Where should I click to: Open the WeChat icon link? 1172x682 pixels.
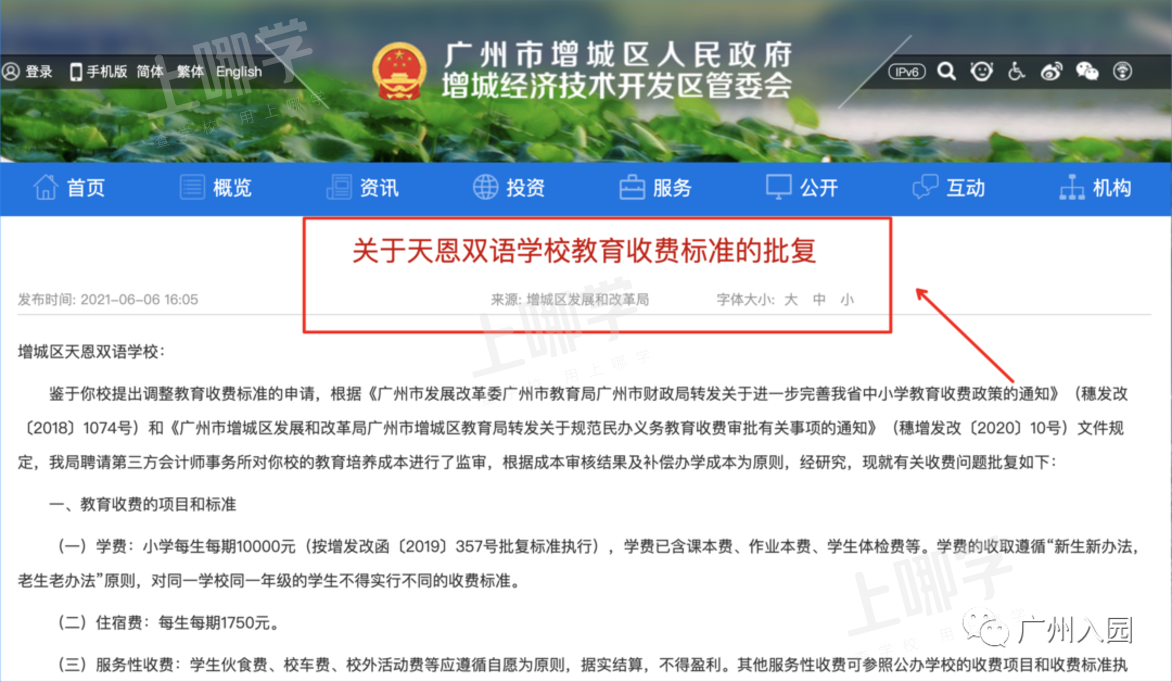(x=1087, y=72)
